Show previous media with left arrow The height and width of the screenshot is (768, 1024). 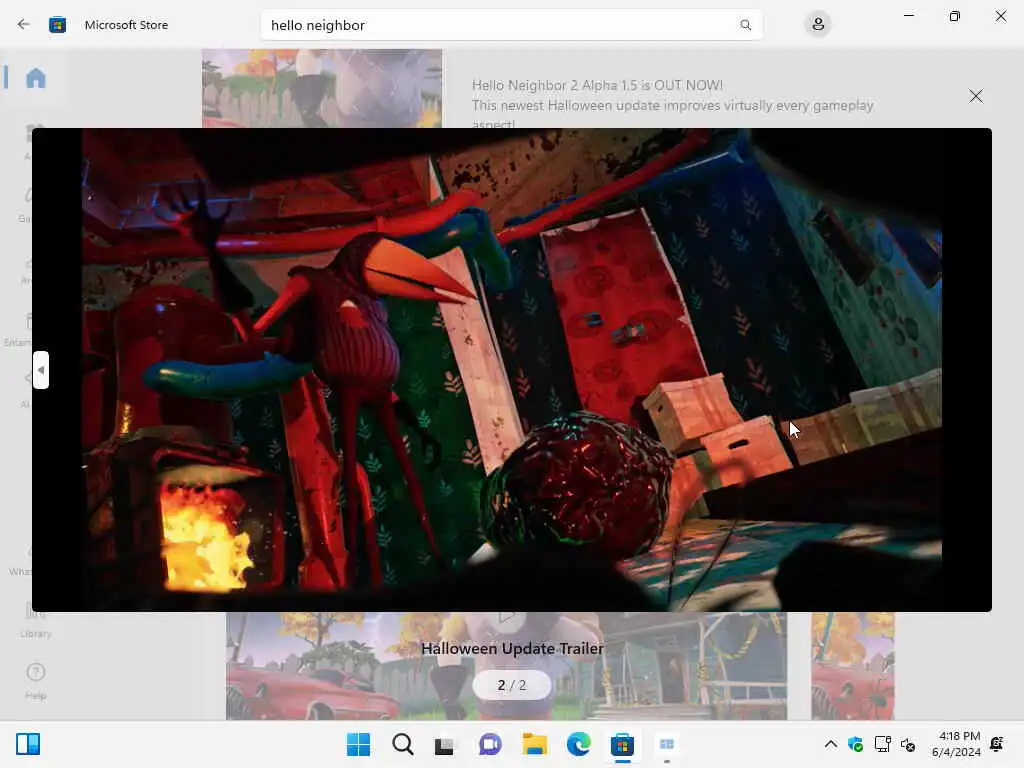pyautogui.click(x=41, y=370)
